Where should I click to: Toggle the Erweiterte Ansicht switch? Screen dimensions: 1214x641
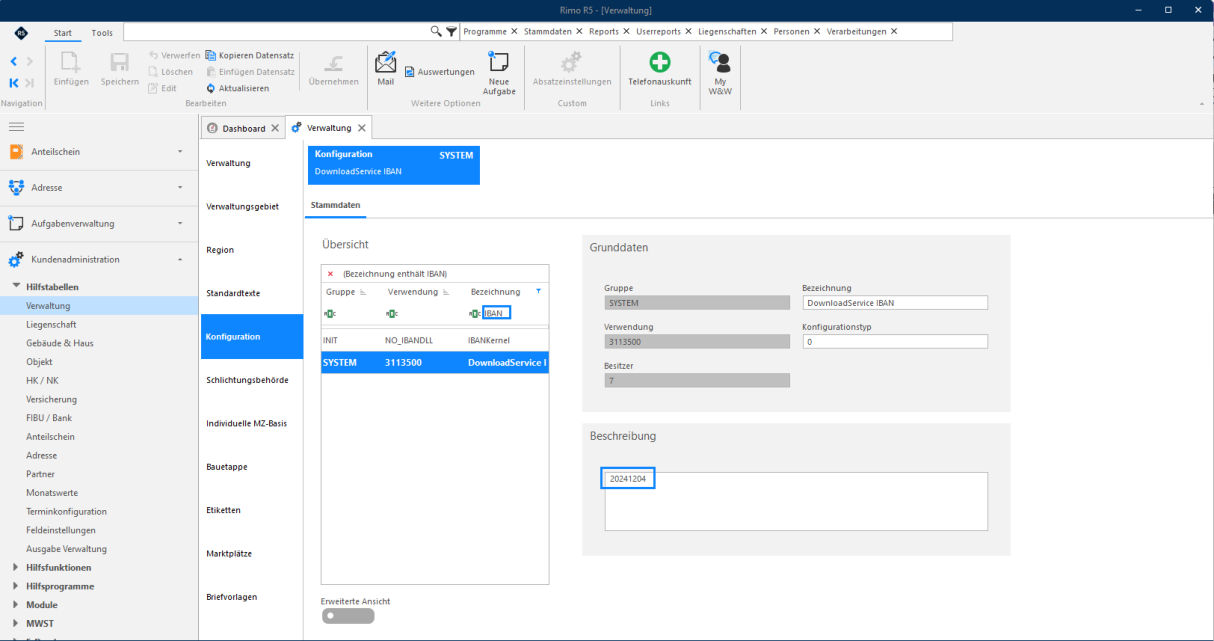348,616
